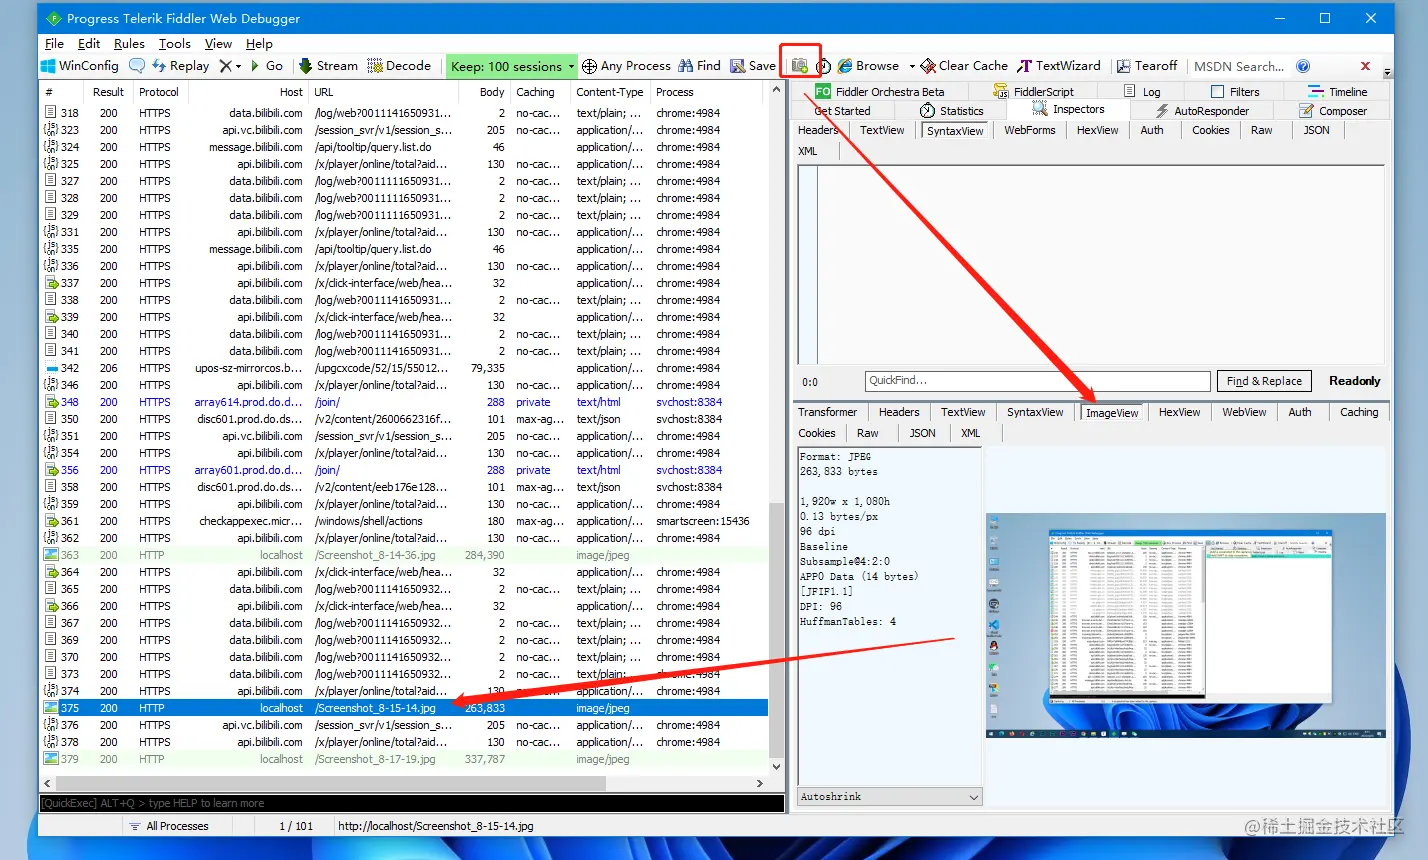Open the TextWizard tool
The image size is (1428, 860).
point(1059,66)
